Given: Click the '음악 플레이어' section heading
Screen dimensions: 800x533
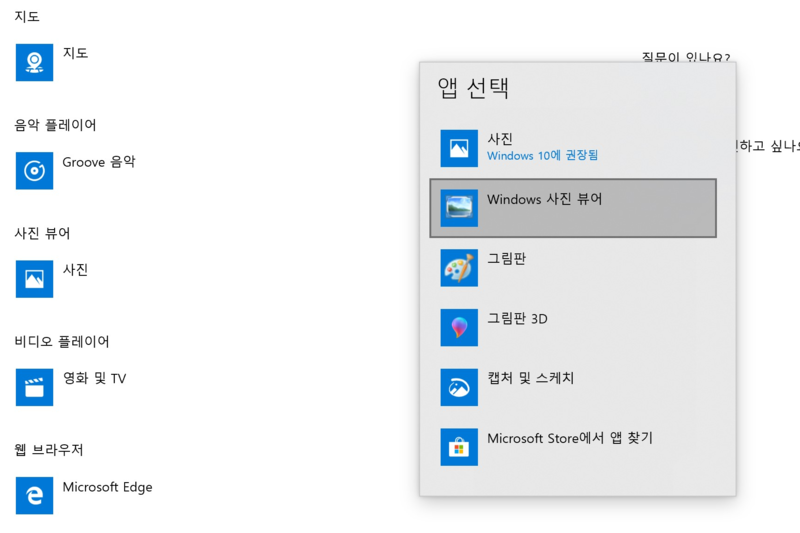Looking at the screenshot, I should point(55,125).
